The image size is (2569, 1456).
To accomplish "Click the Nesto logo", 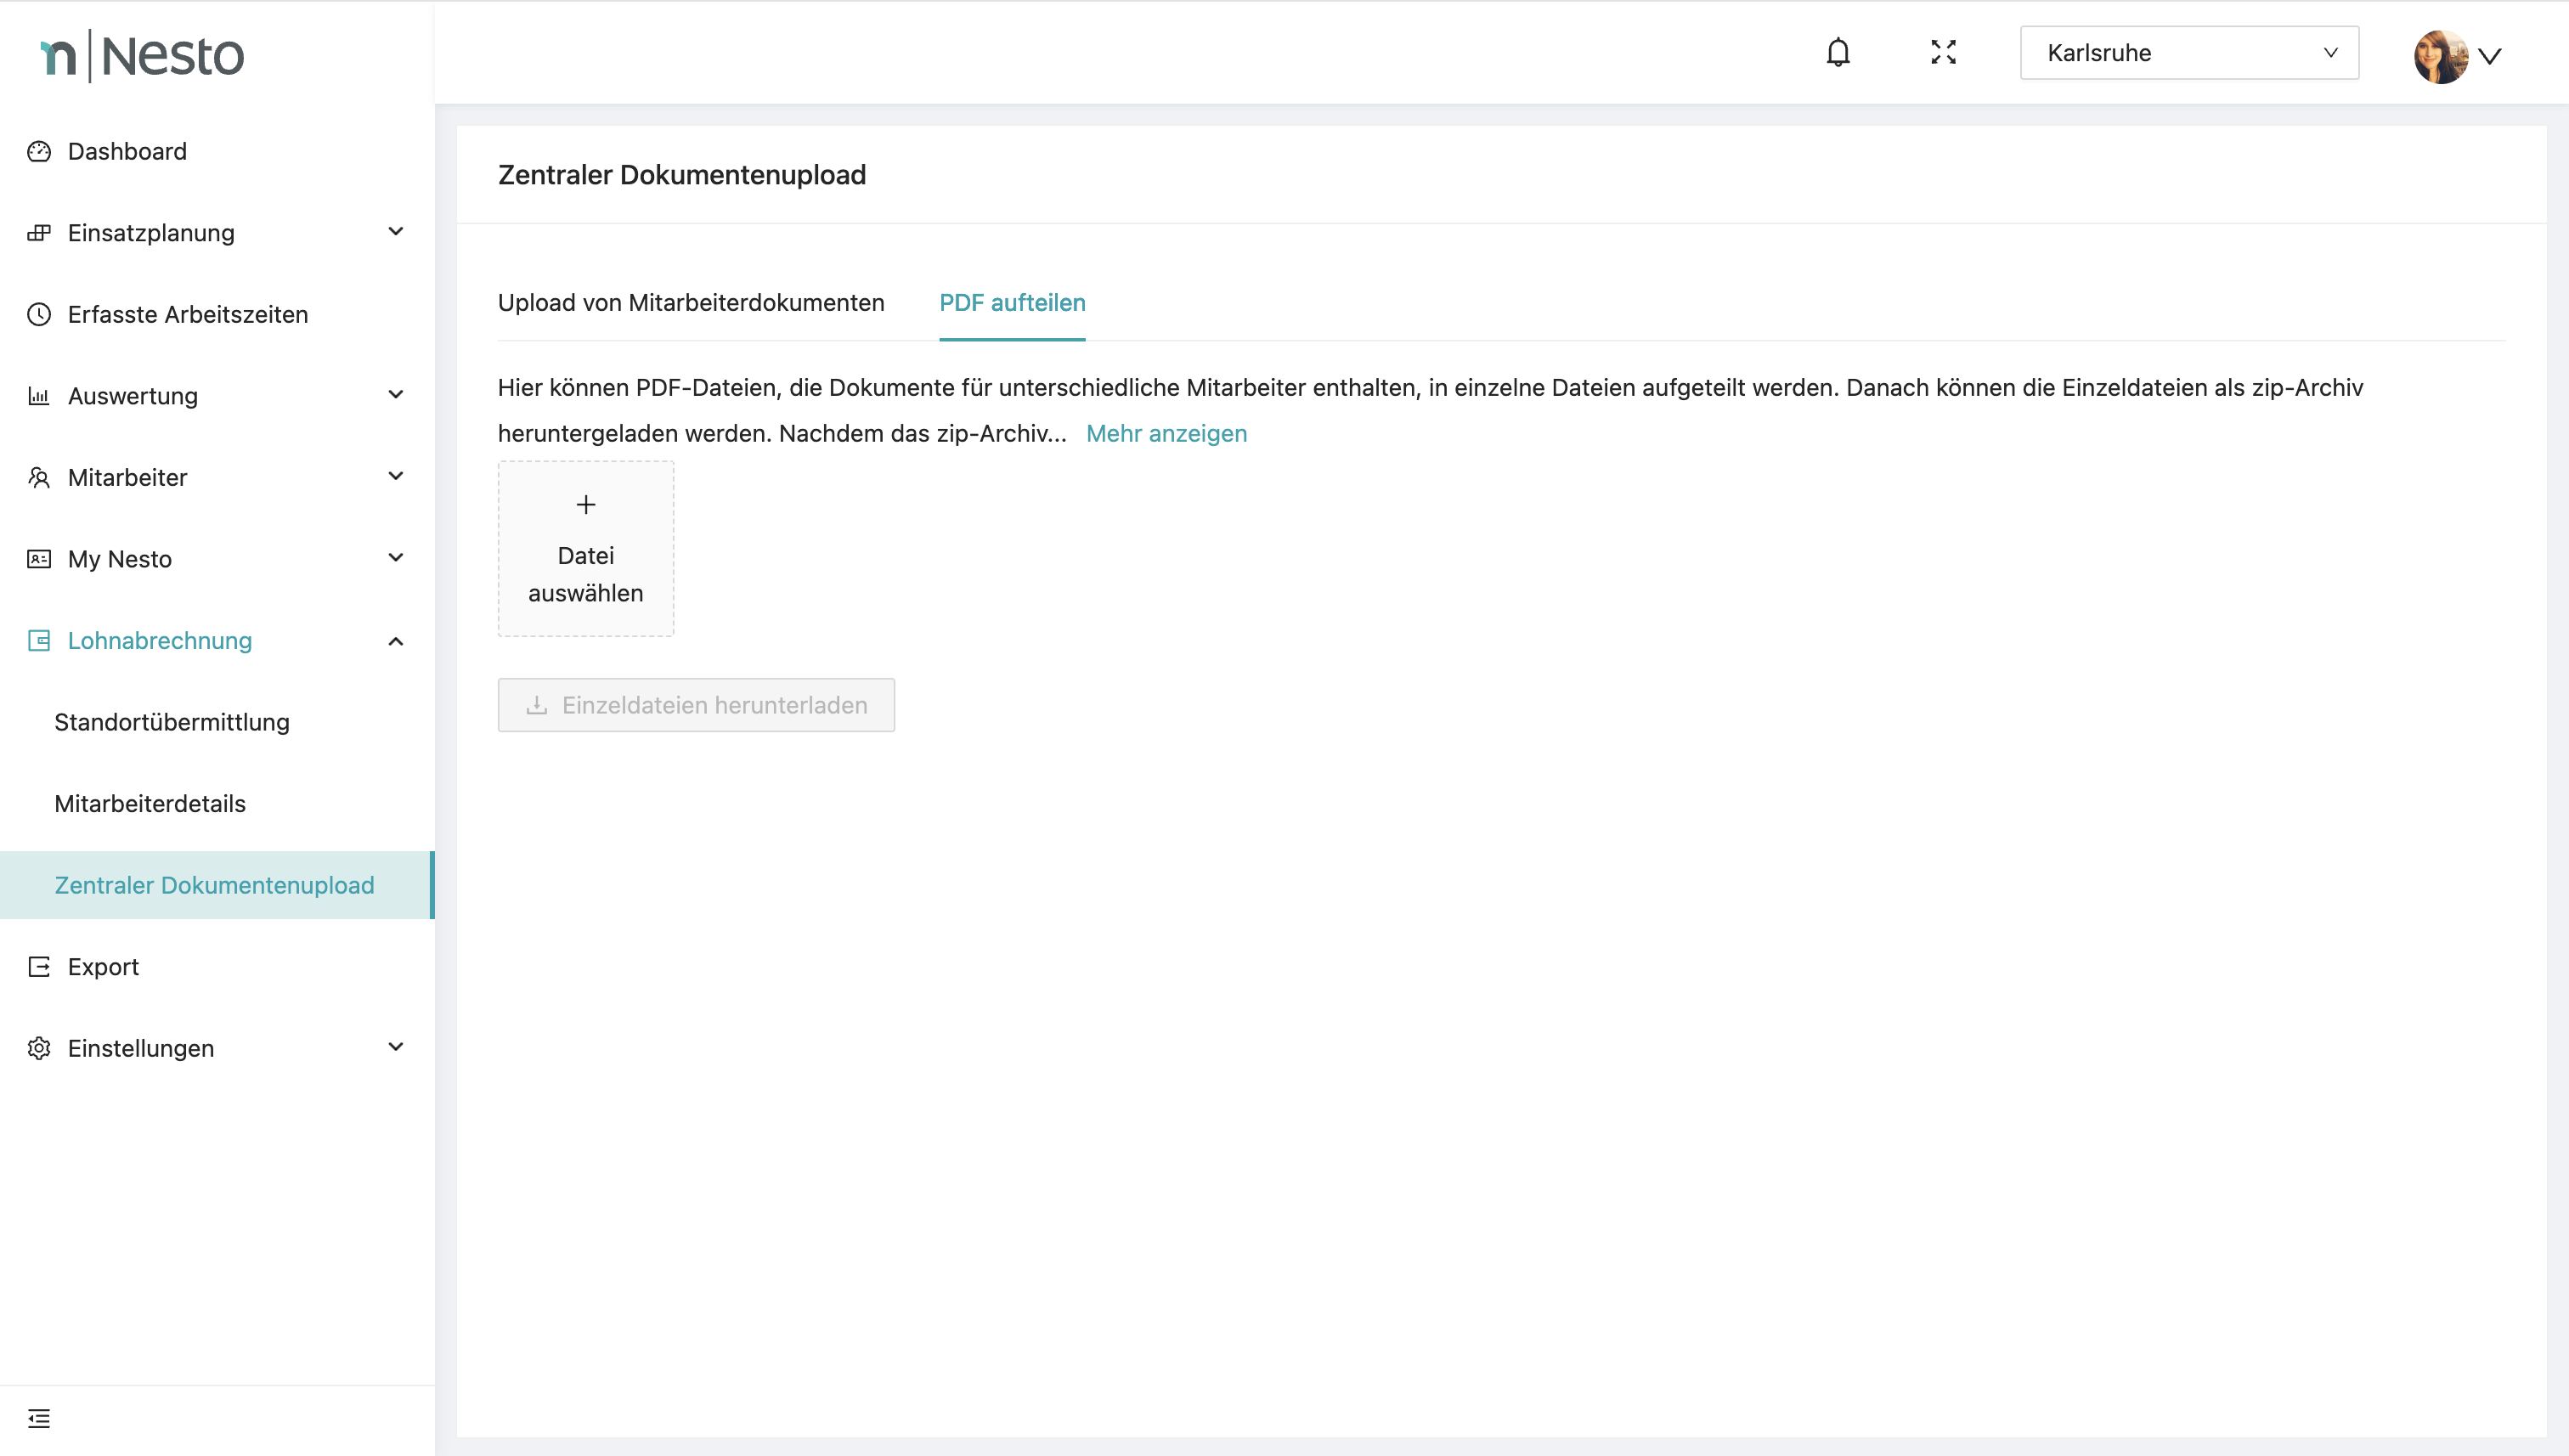I will point(142,56).
